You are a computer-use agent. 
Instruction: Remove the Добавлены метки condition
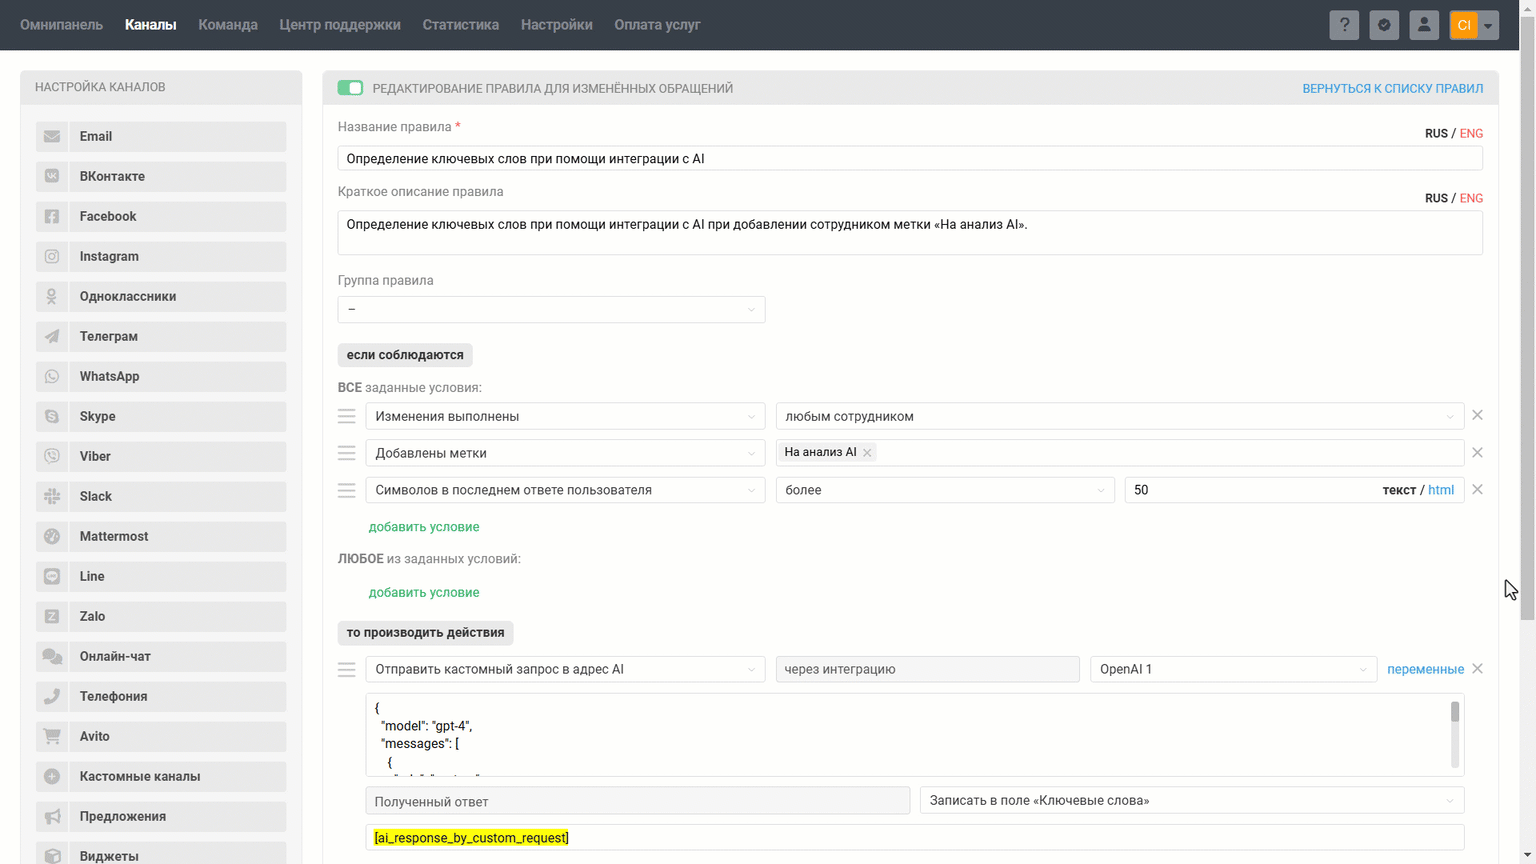click(1477, 452)
